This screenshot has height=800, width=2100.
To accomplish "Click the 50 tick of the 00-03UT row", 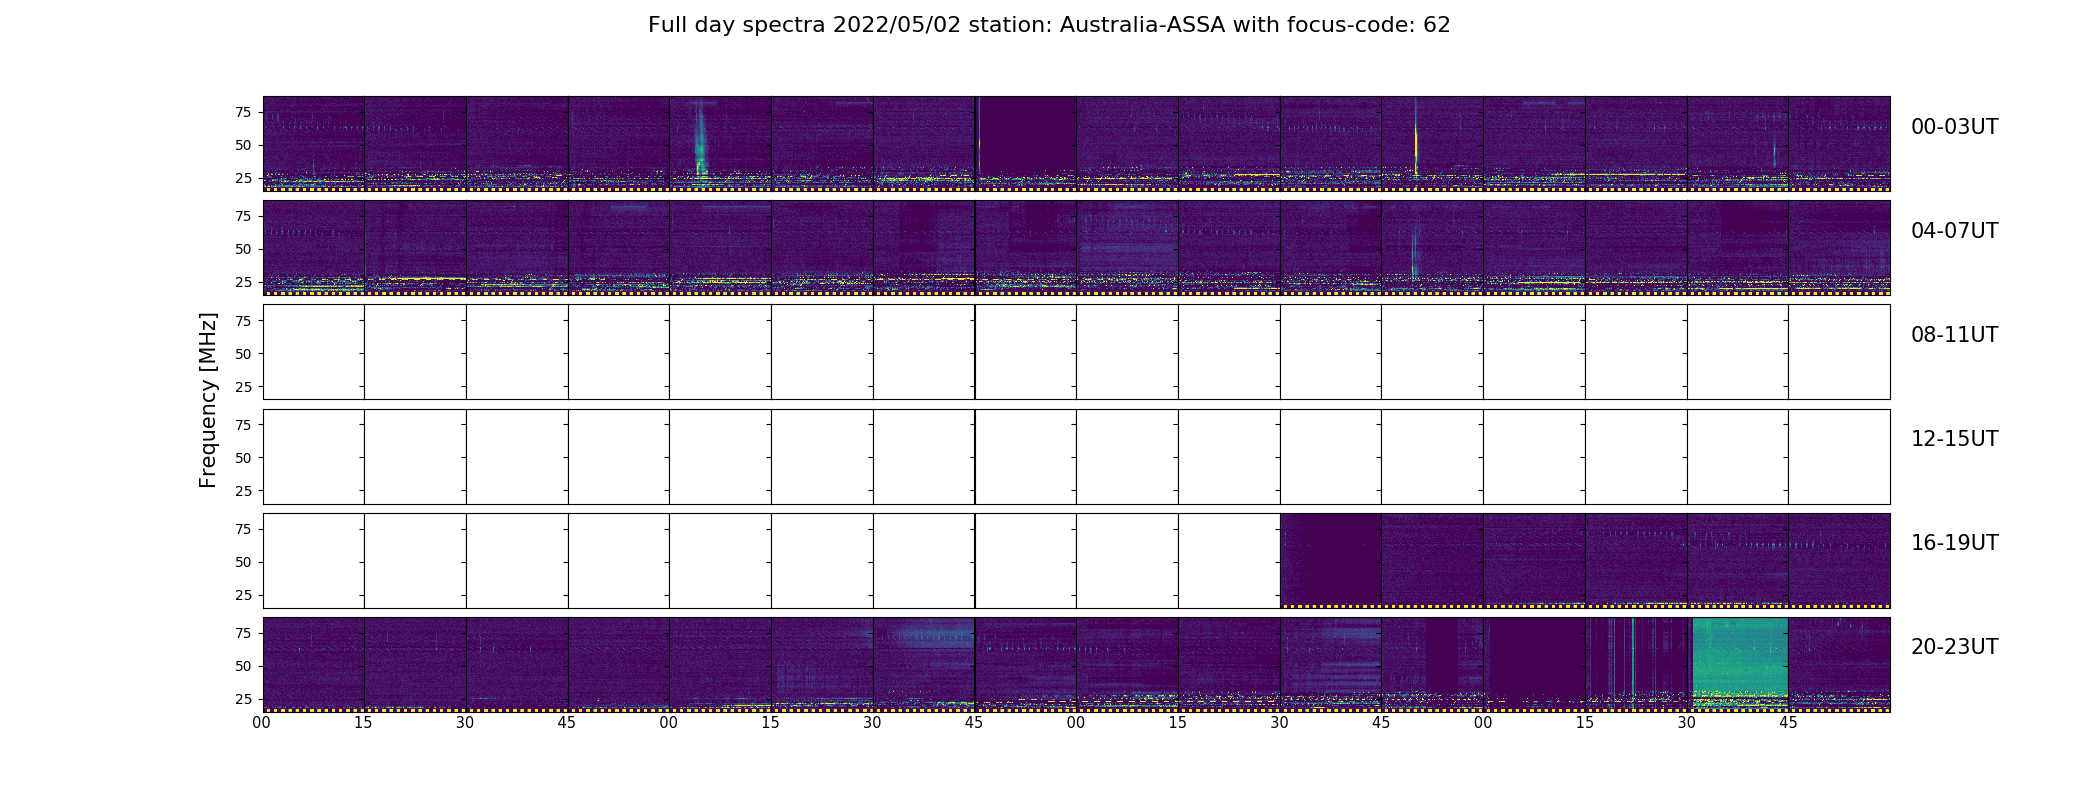I will [243, 145].
